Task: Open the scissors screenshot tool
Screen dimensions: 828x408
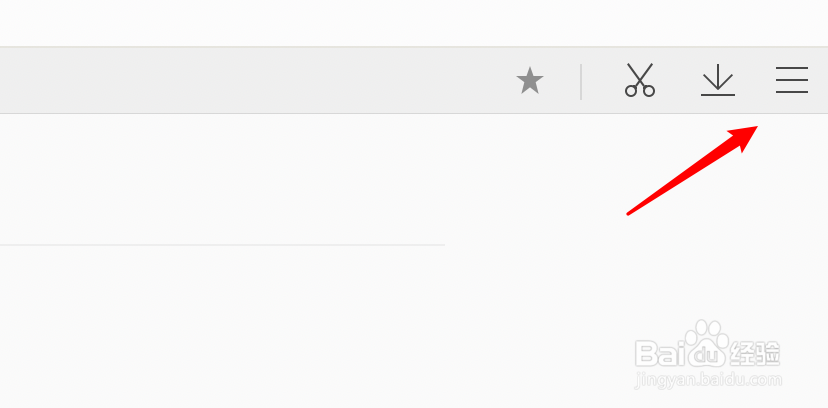Action: click(640, 80)
